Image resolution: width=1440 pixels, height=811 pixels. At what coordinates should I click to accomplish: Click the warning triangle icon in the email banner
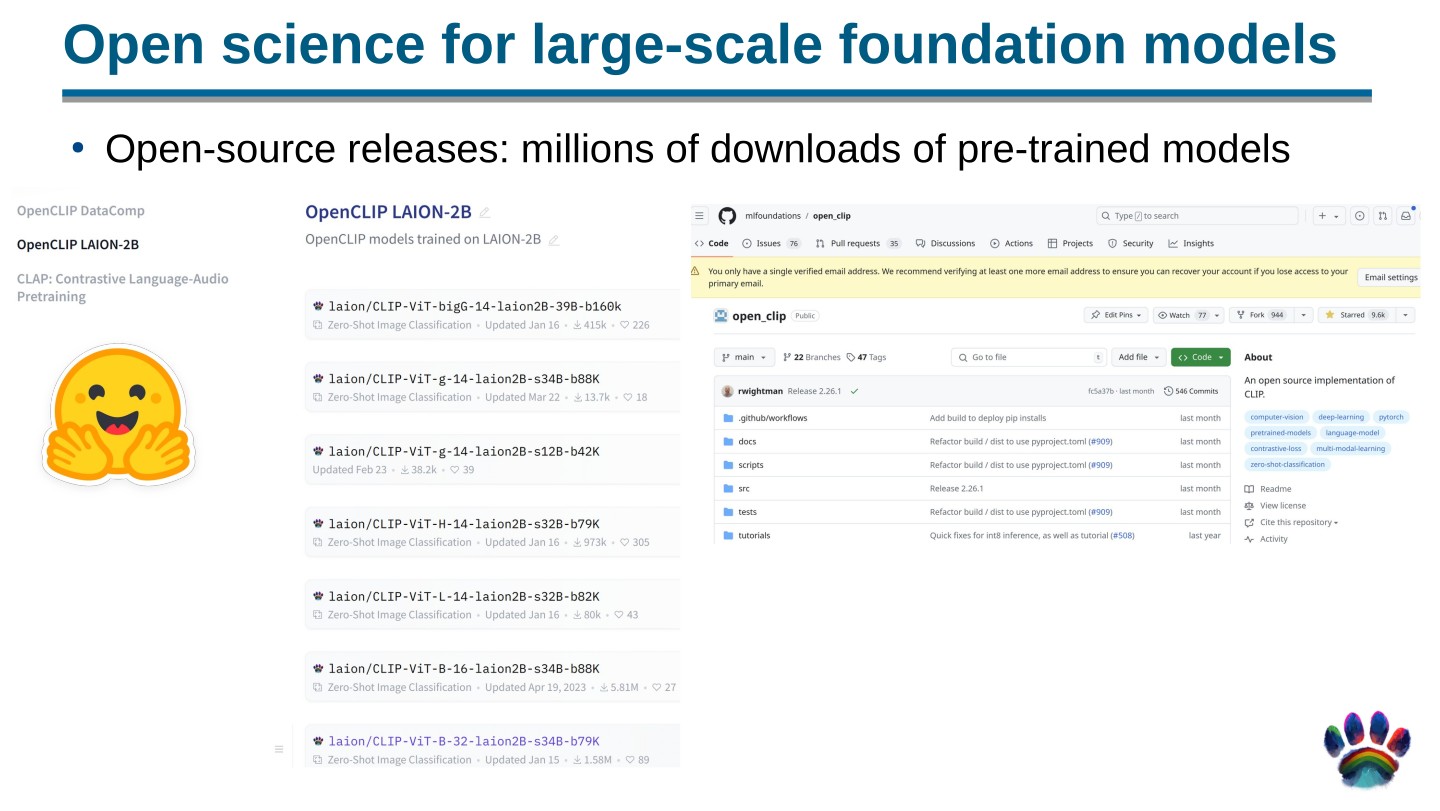pyautogui.click(x=696, y=271)
